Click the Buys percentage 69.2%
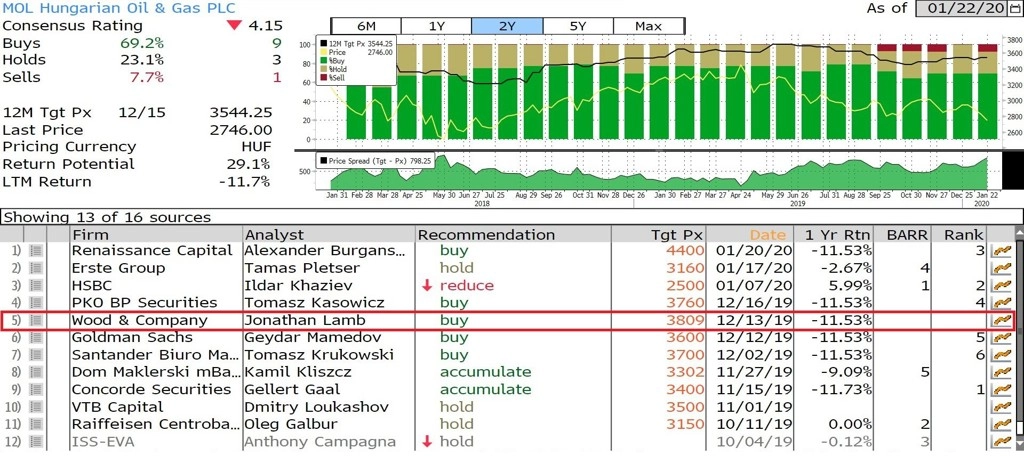 [142, 43]
